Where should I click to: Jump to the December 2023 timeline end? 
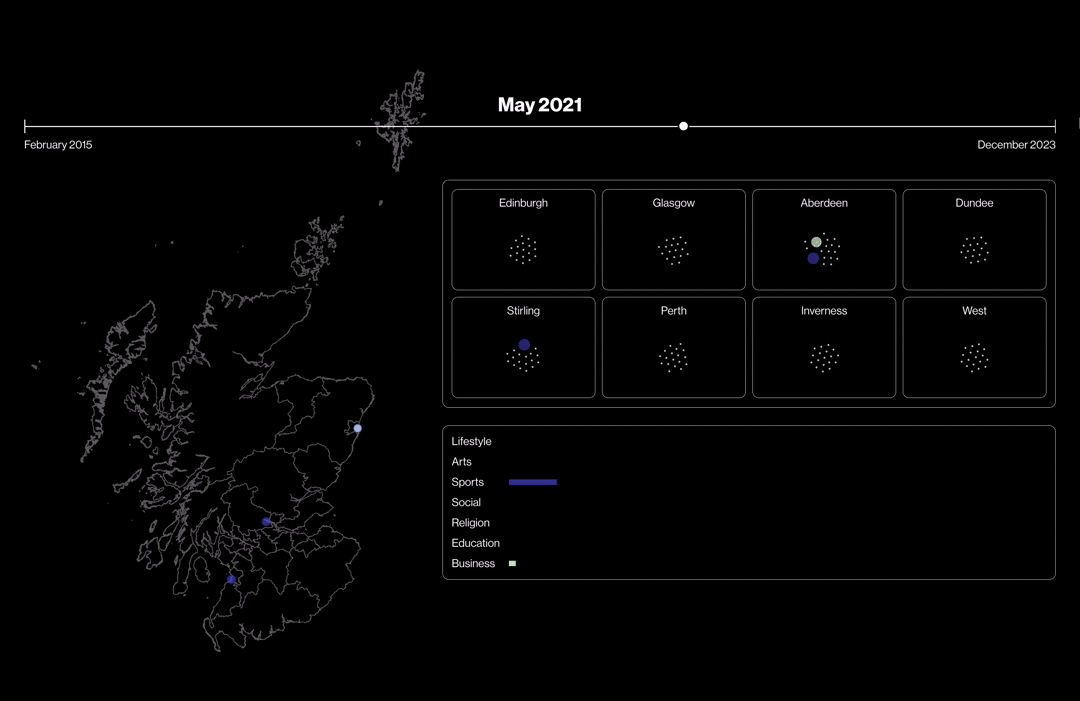[x=1054, y=127]
